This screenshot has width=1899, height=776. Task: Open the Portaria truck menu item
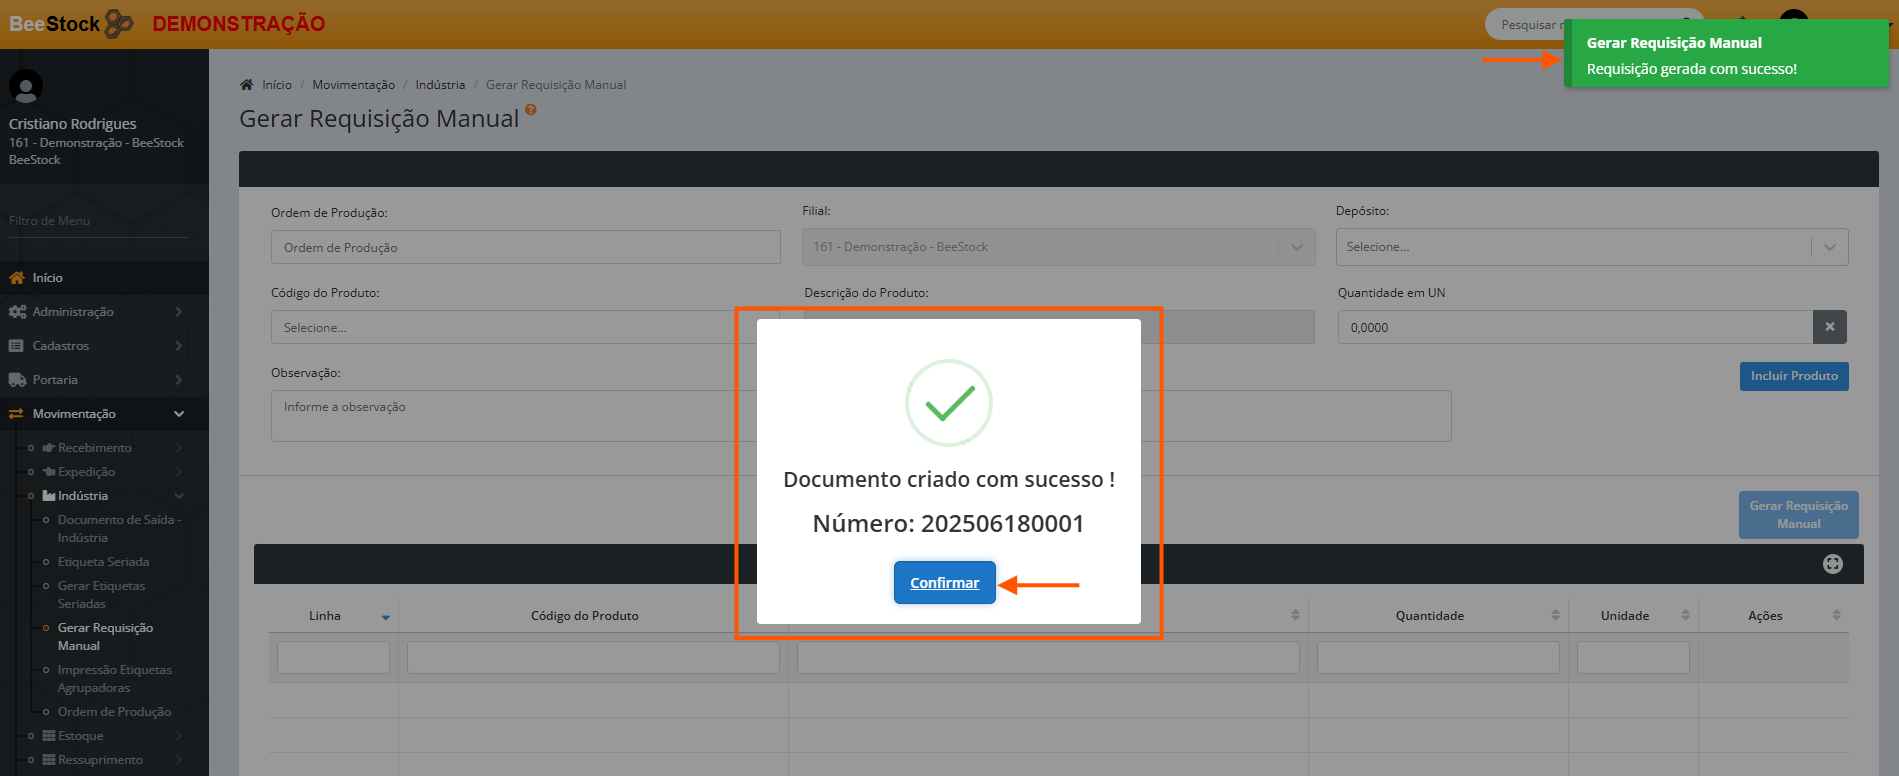pos(55,380)
